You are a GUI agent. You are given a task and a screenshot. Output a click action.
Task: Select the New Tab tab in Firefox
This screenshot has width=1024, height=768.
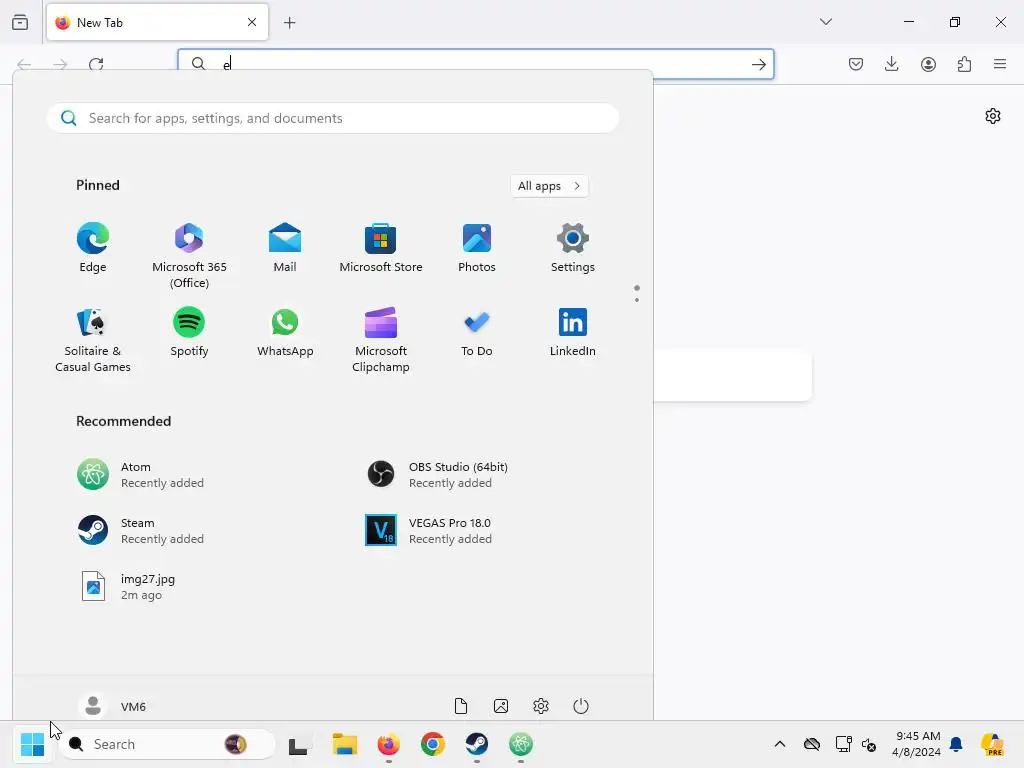157,22
